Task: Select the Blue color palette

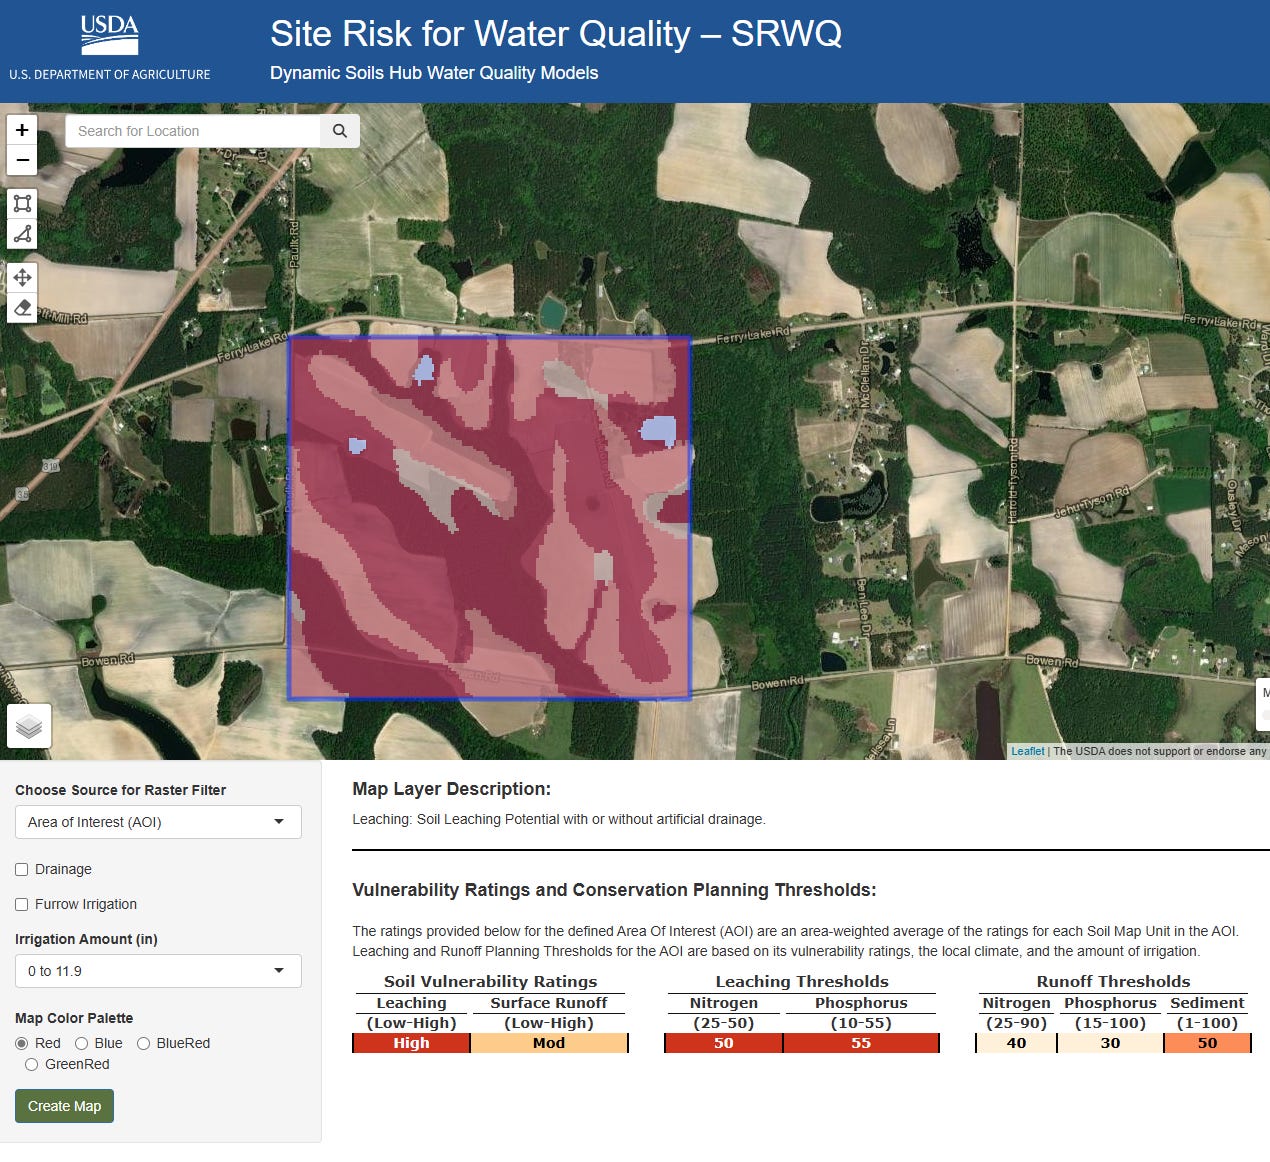Action: pyautogui.click(x=82, y=1043)
